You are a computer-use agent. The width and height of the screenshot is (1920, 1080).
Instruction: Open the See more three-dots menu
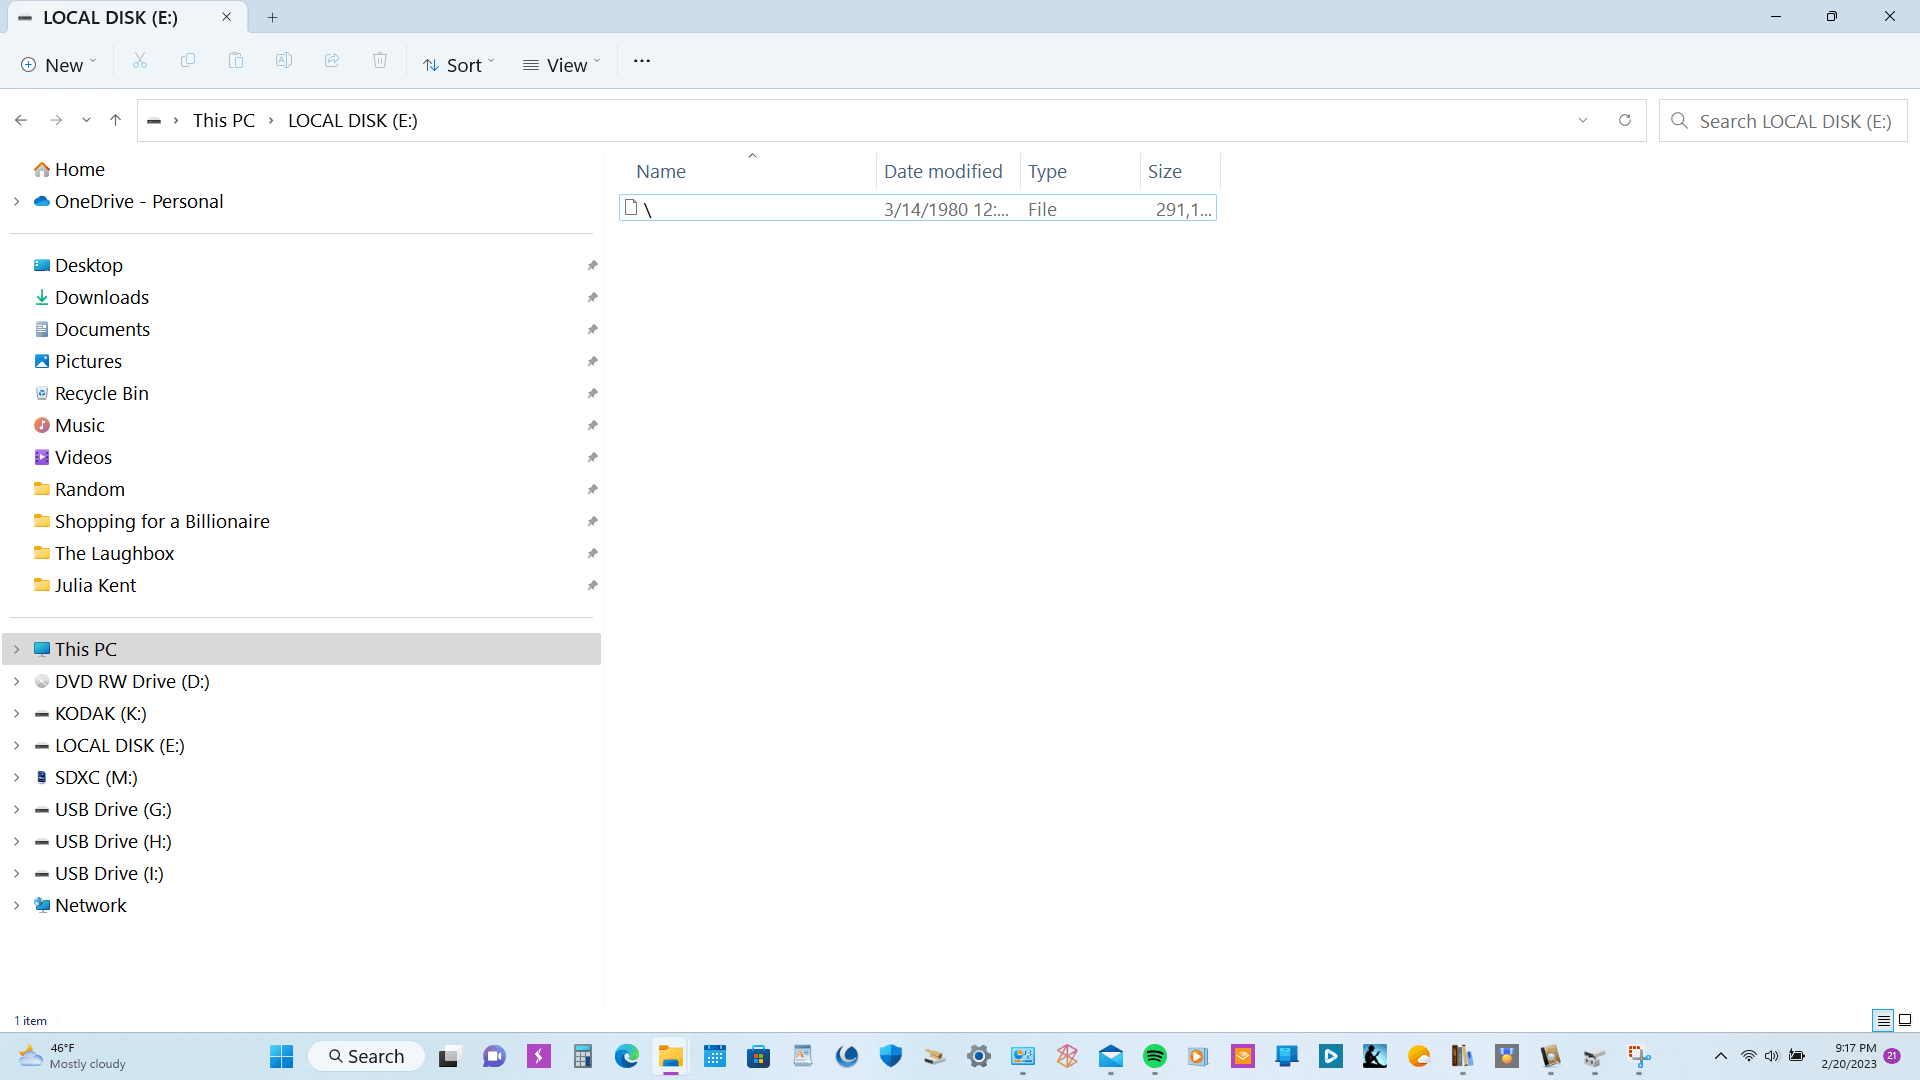coord(642,62)
